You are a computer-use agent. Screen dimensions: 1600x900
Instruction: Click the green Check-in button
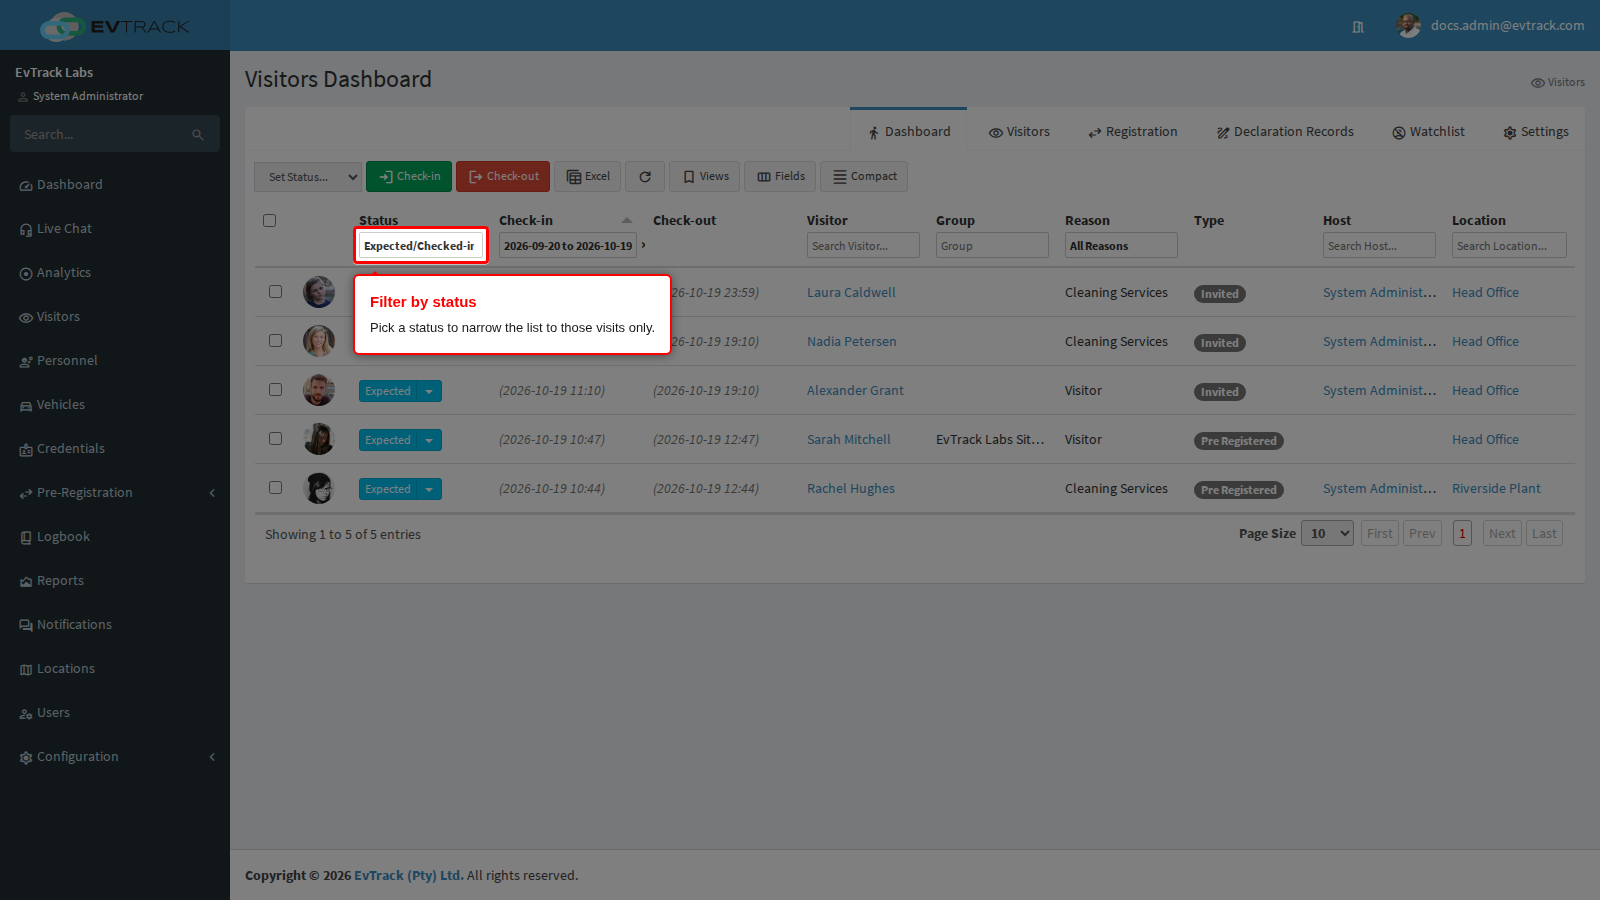click(409, 177)
